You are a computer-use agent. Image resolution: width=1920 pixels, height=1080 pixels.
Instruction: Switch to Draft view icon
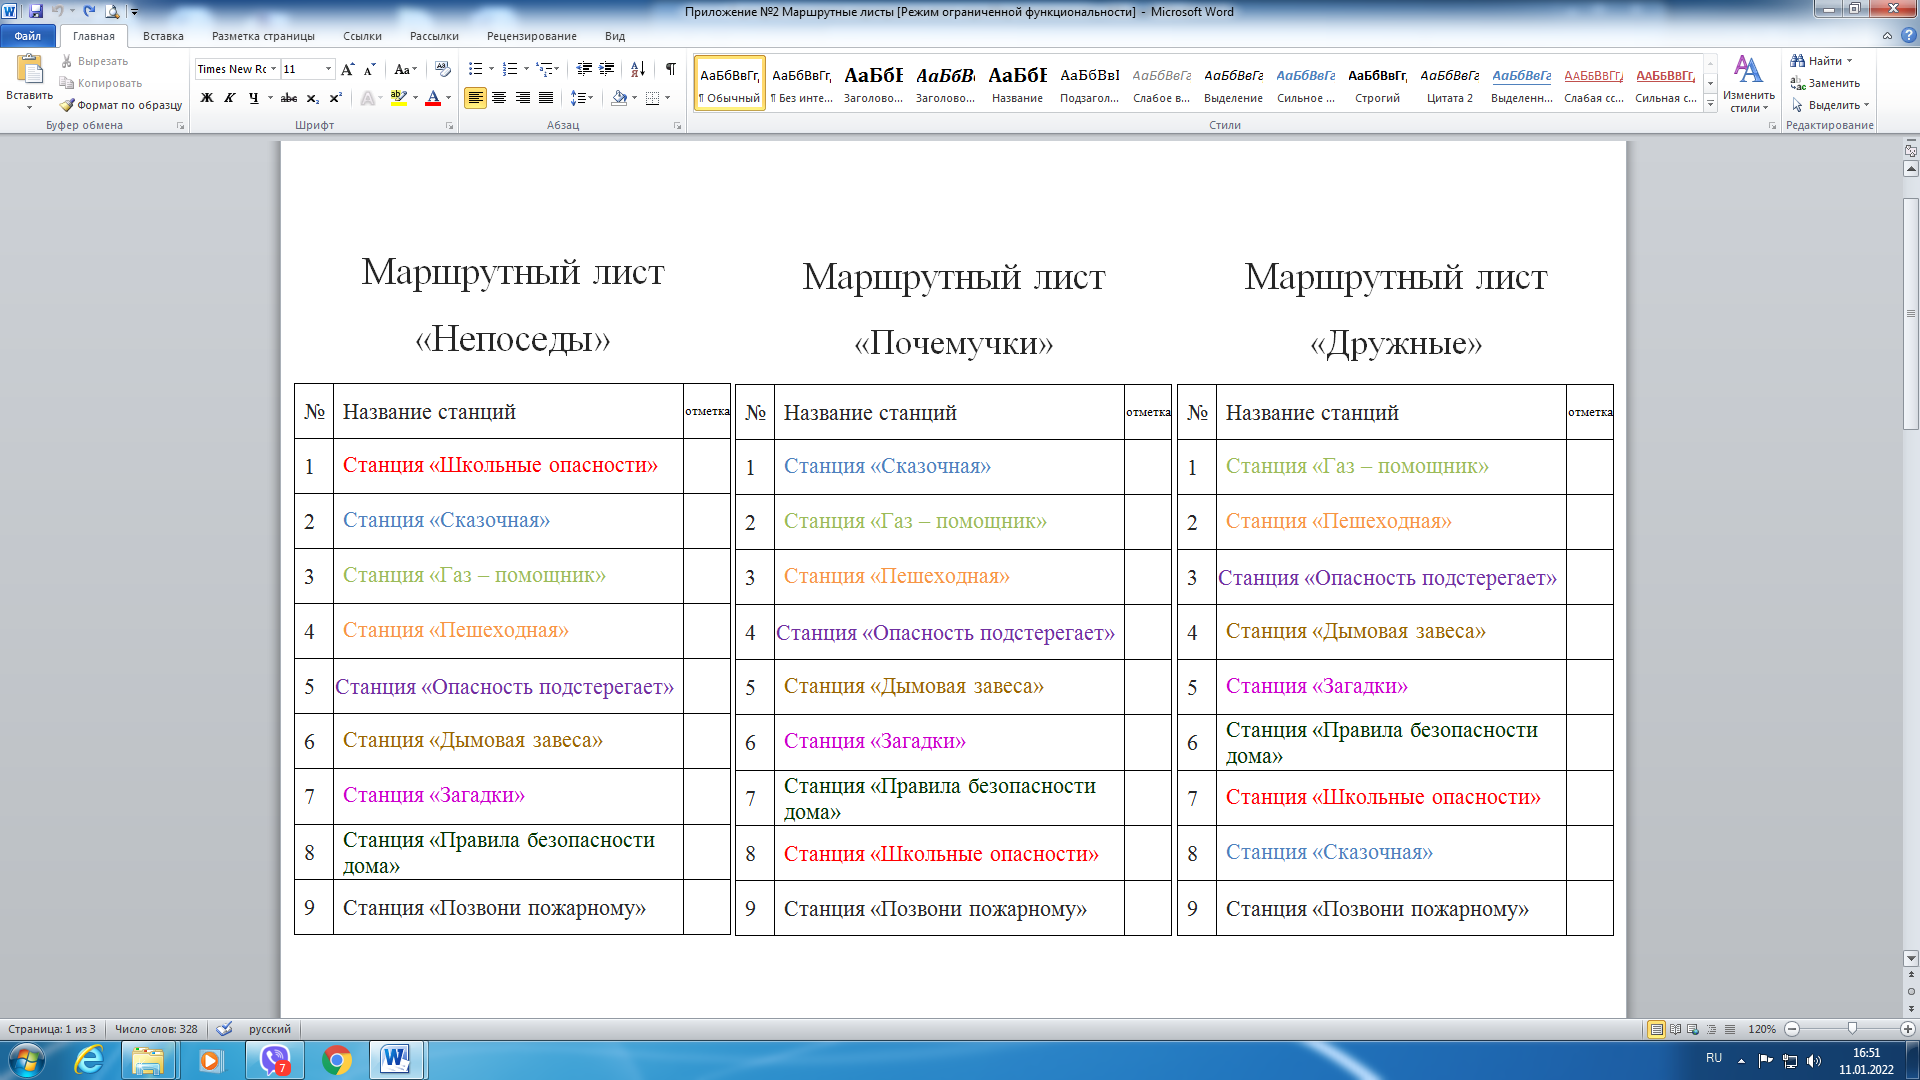click(x=1729, y=1029)
